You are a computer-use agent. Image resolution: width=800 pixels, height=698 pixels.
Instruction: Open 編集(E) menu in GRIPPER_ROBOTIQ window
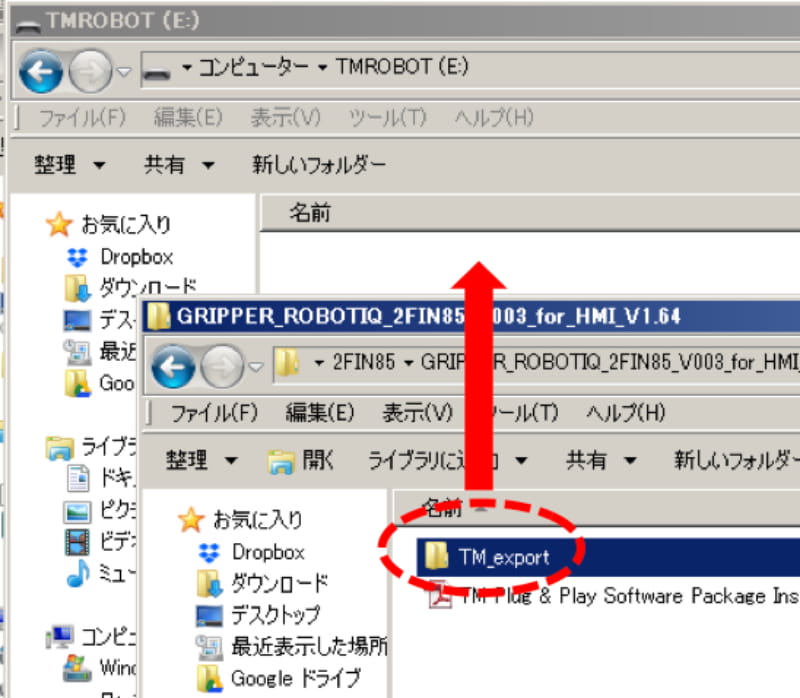click(320, 413)
